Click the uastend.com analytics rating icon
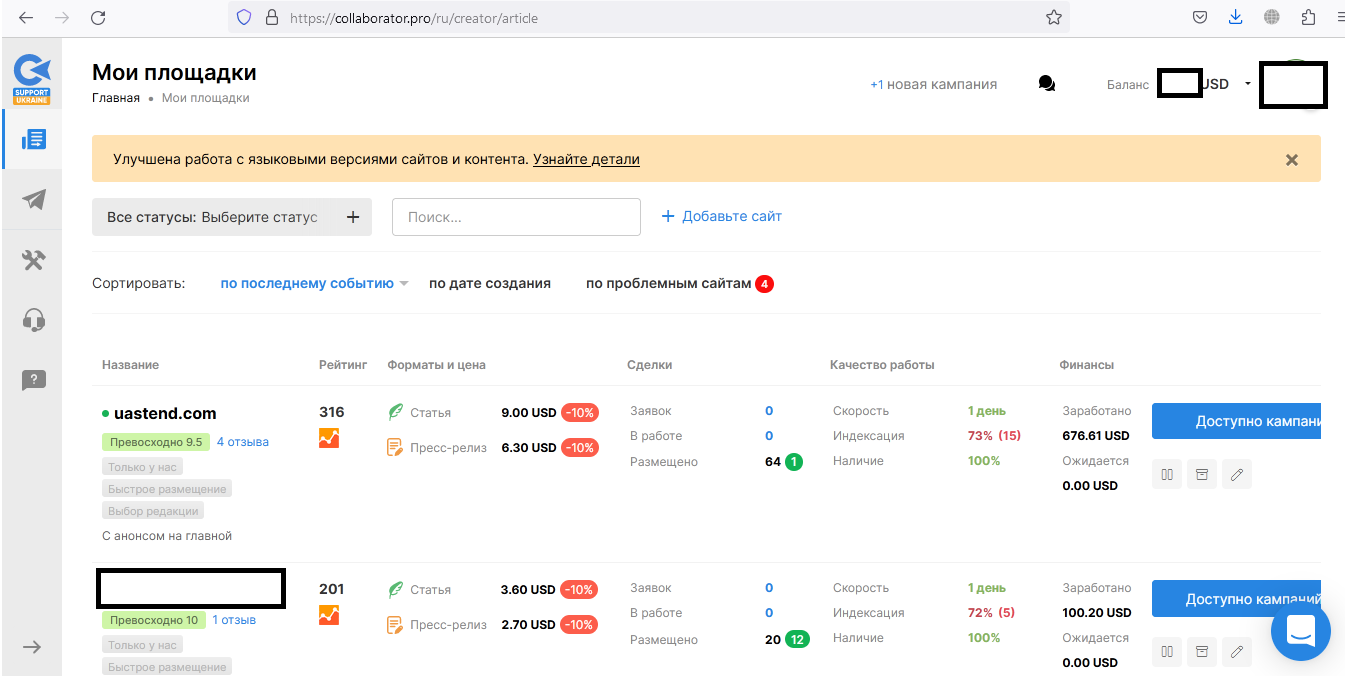 [329, 438]
